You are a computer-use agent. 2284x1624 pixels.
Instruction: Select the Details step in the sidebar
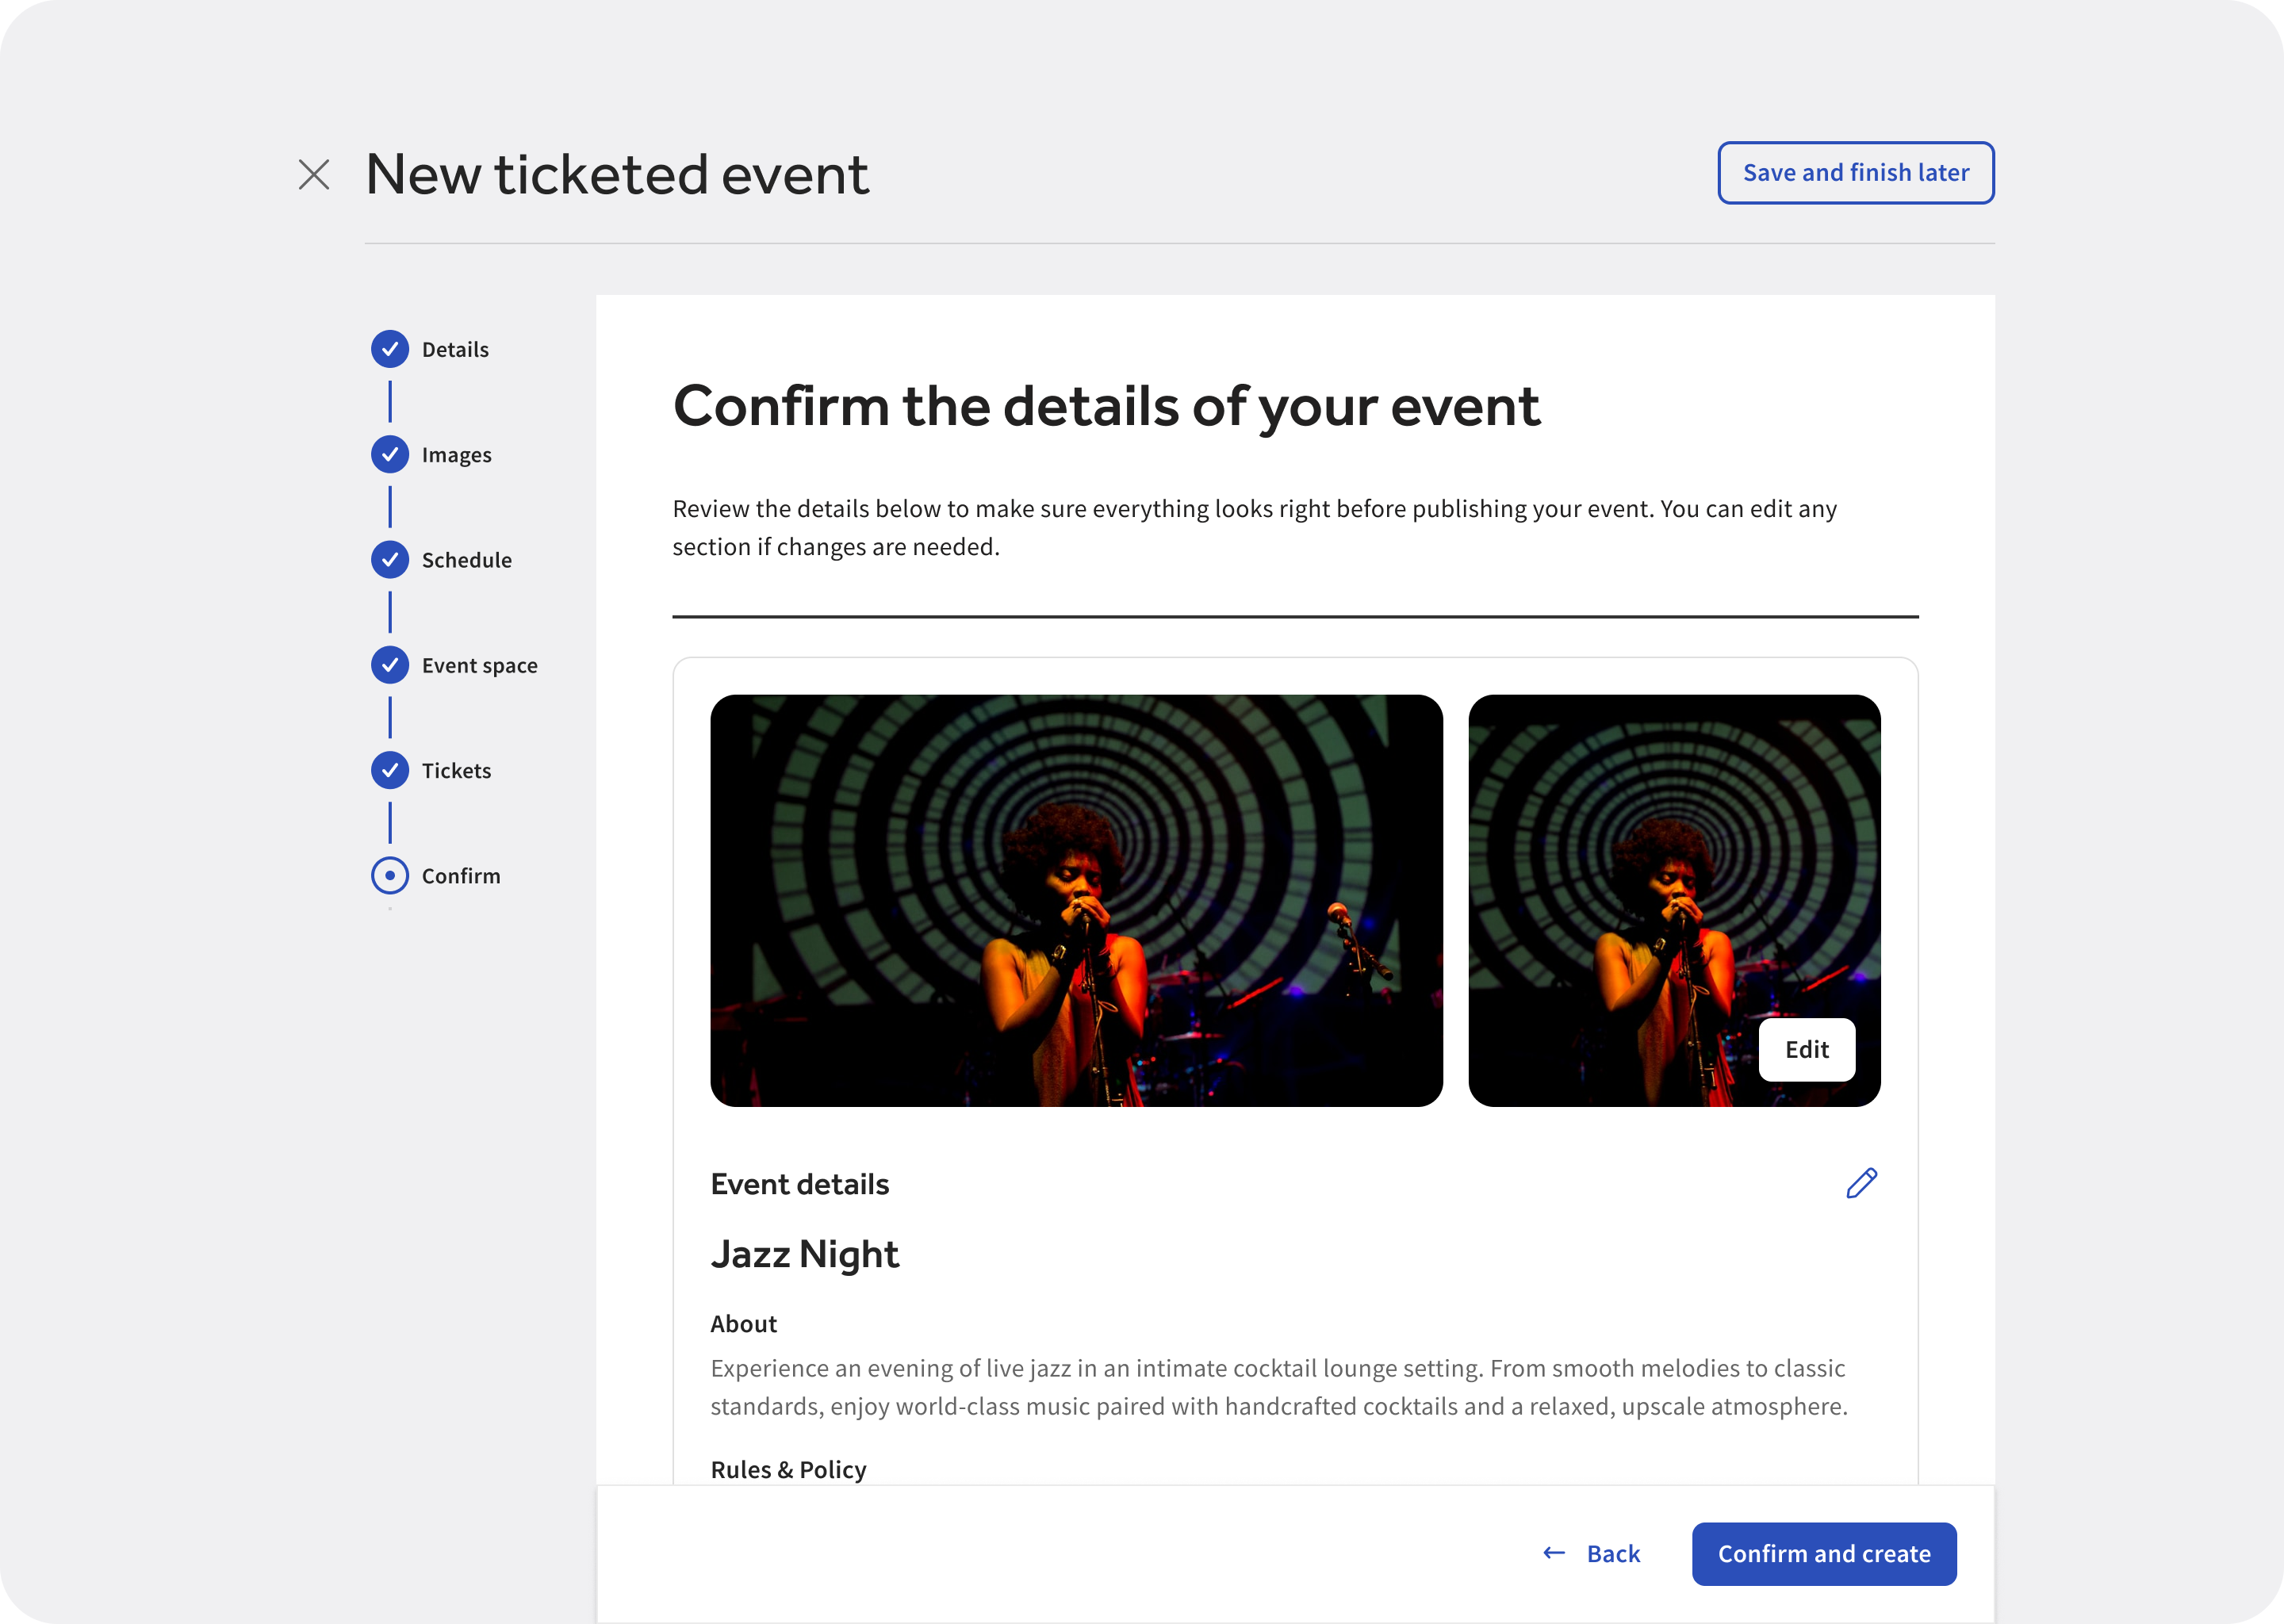455,349
